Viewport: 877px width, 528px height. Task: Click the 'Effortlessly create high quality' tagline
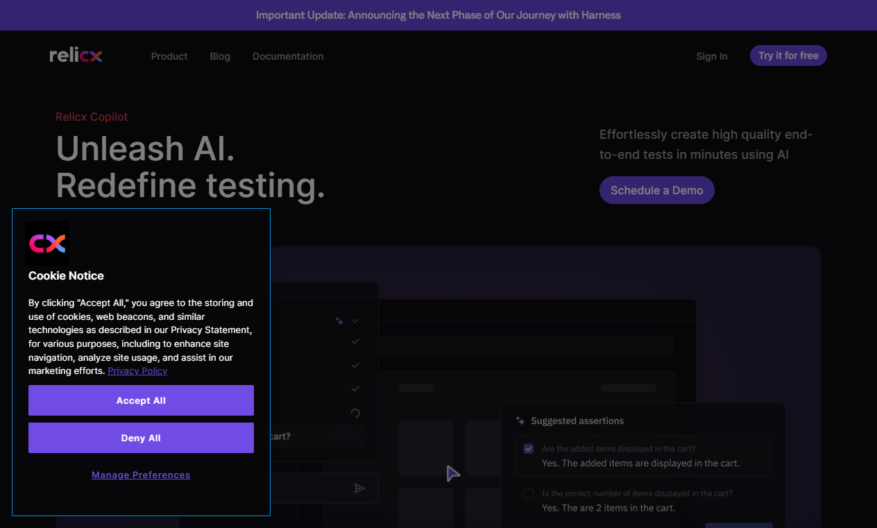click(x=706, y=144)
